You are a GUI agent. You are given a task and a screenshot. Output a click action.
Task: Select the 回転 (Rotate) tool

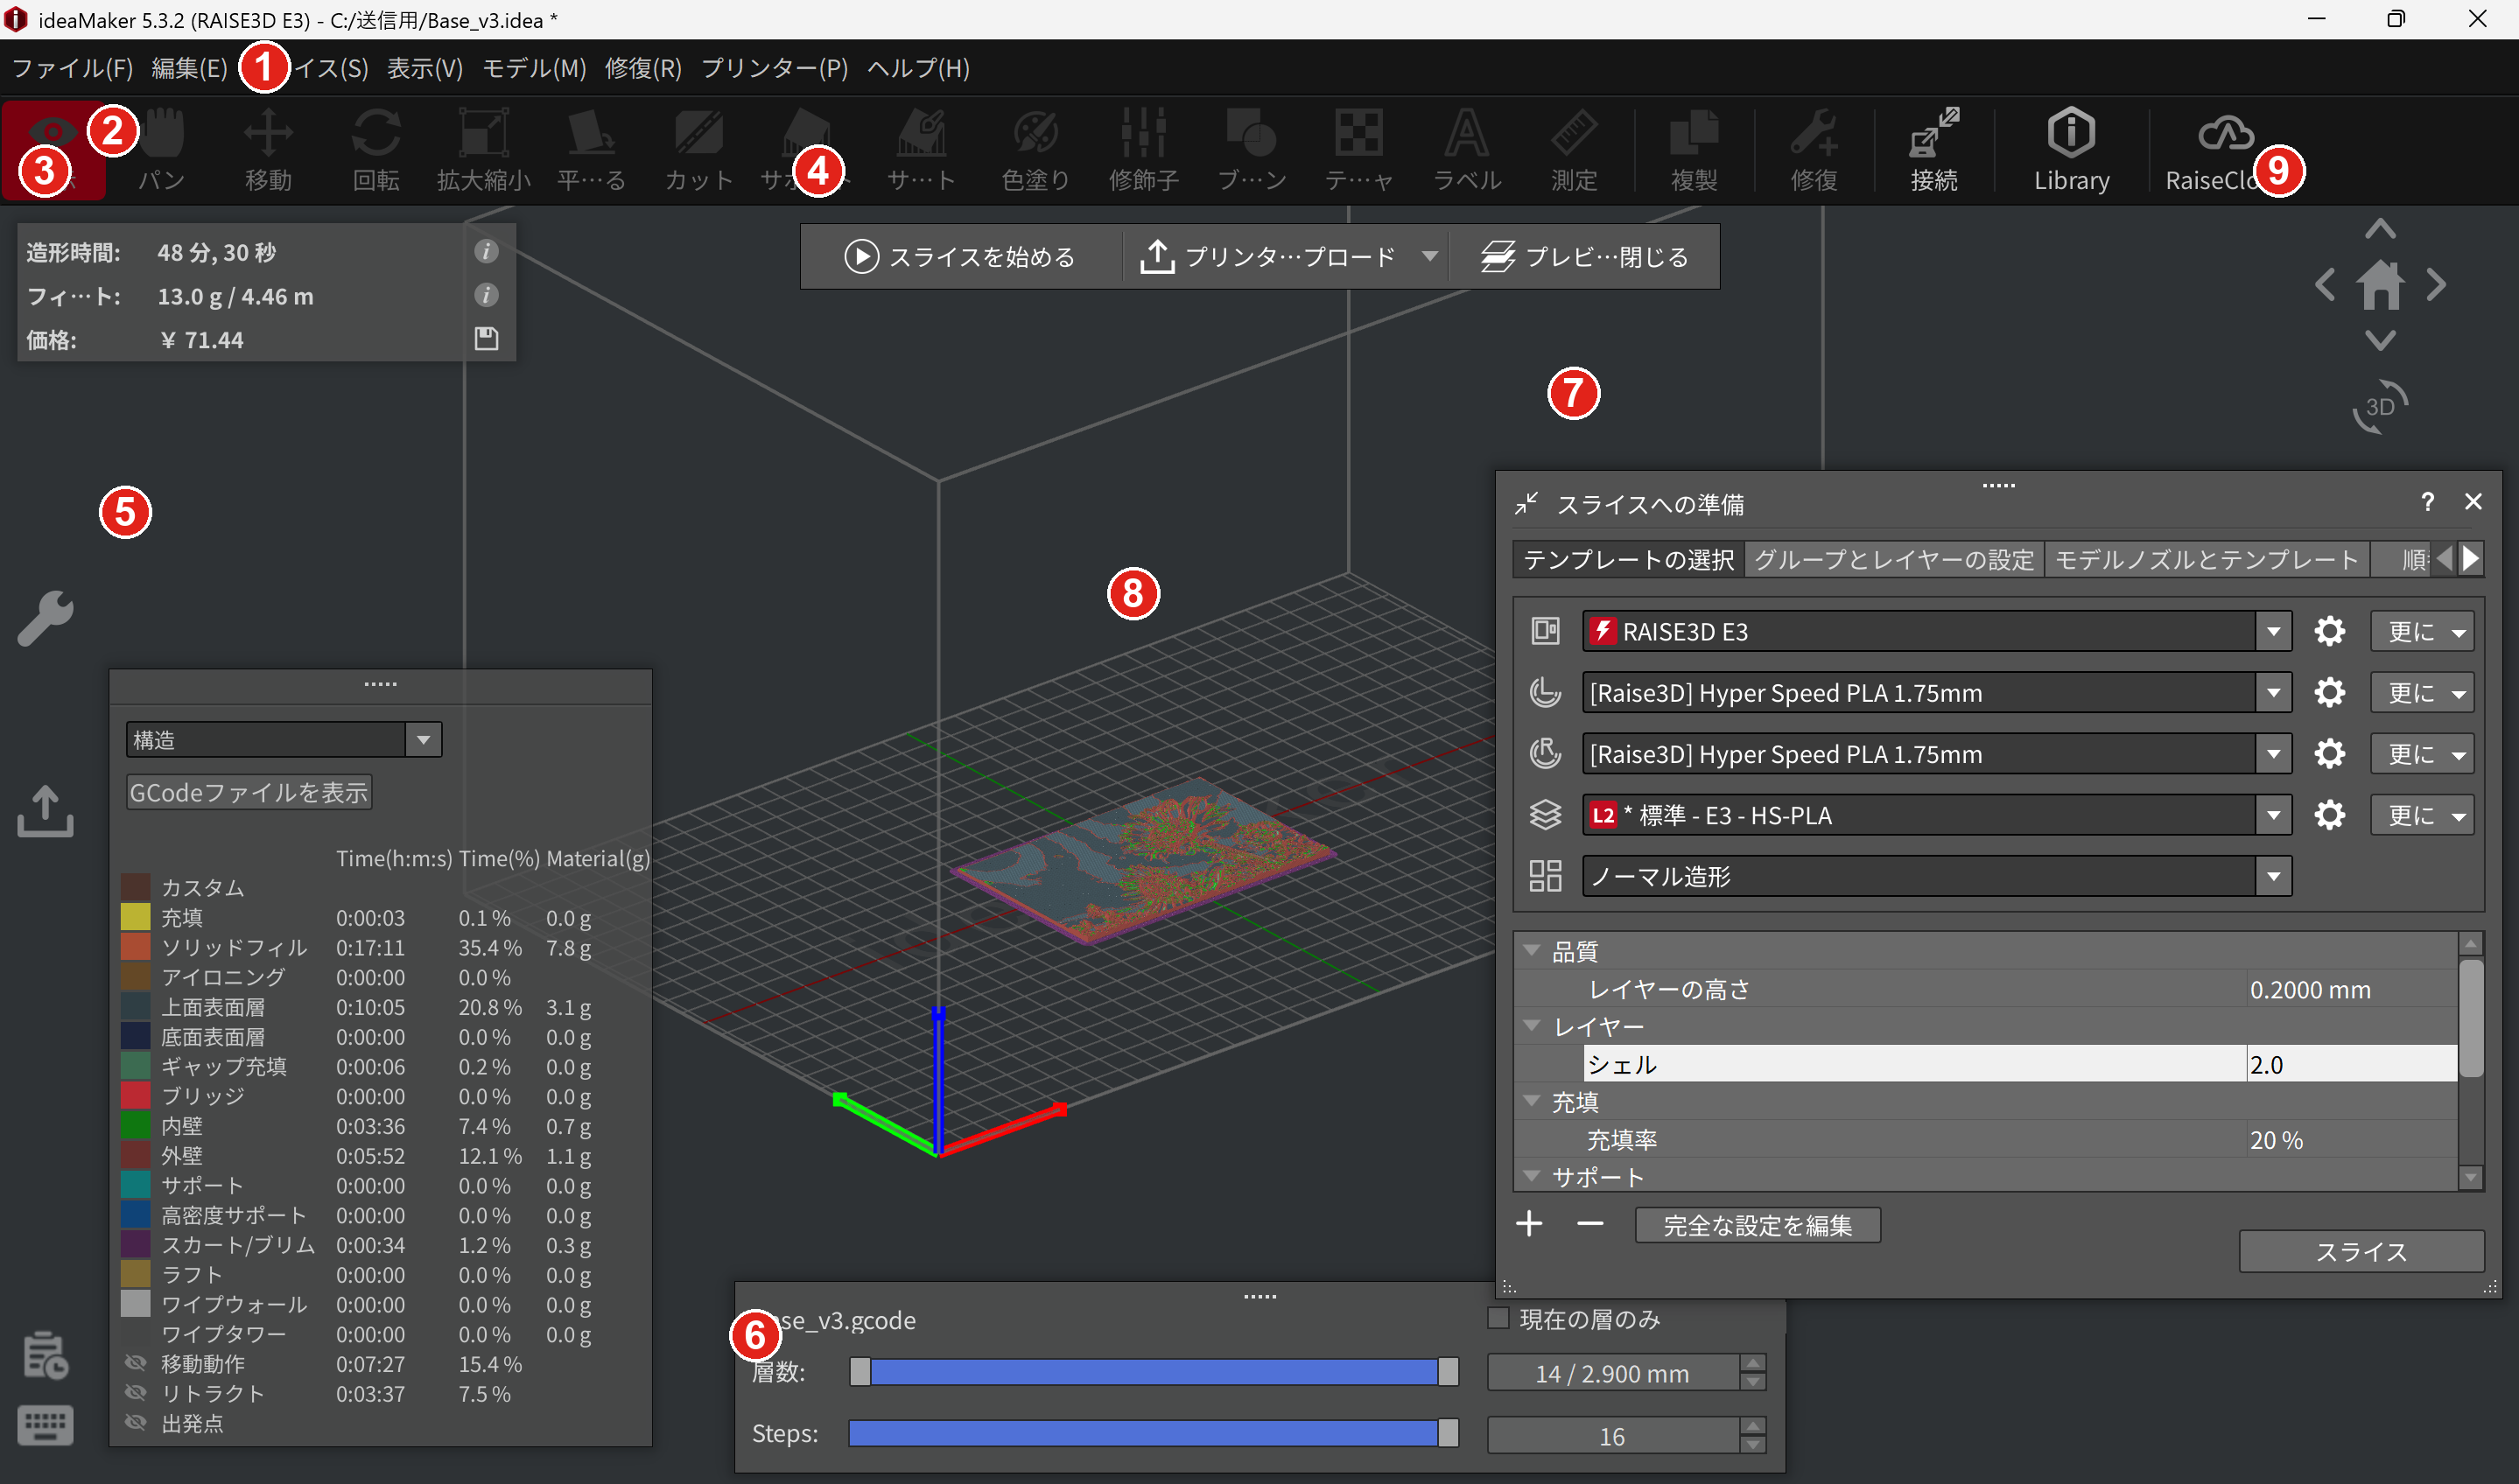pyautogui.click(x=376, y=151)
